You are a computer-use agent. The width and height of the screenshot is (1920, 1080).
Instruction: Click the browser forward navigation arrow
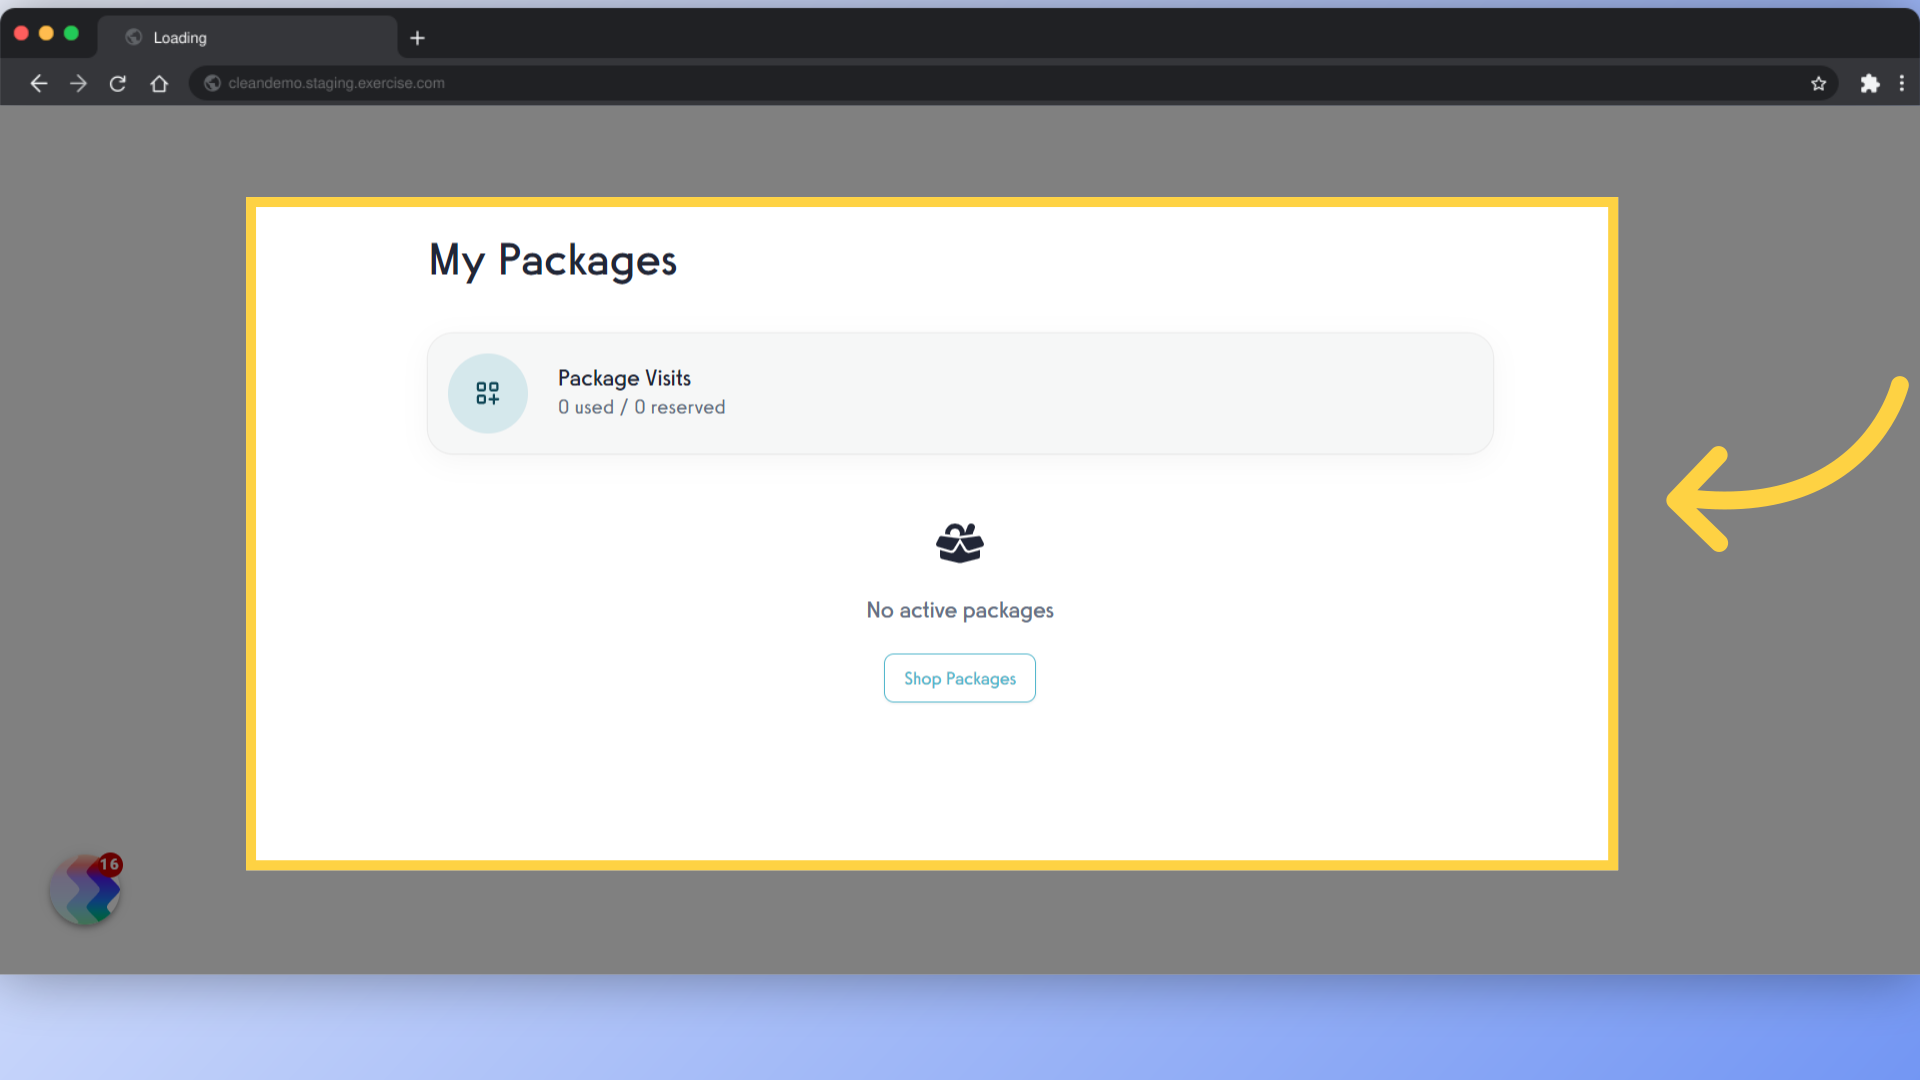(x=78, y=83)
